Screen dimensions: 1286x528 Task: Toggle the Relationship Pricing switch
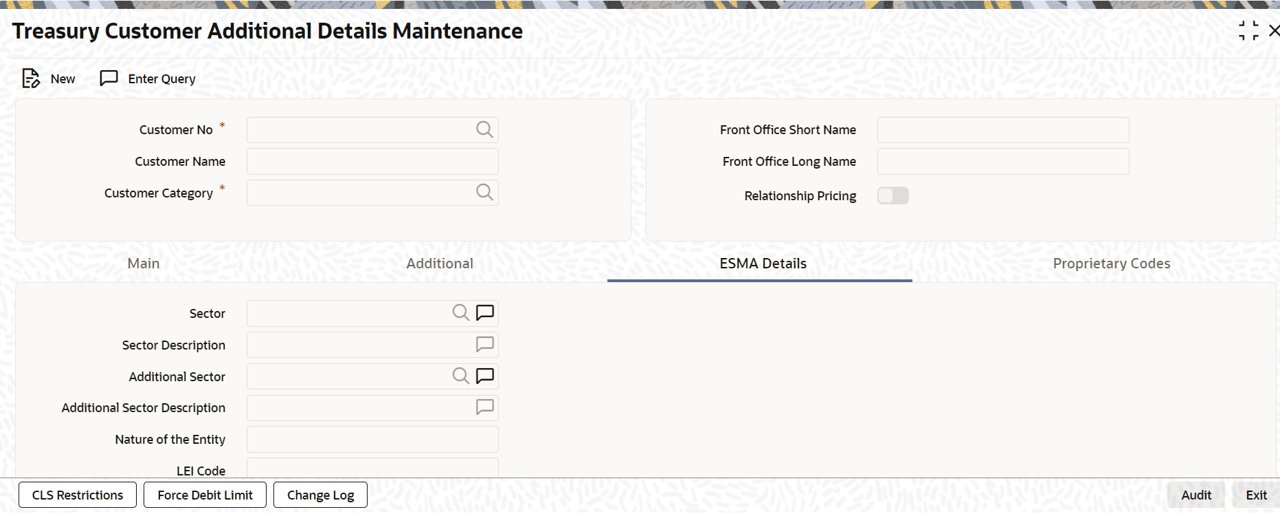click(893, 196)
